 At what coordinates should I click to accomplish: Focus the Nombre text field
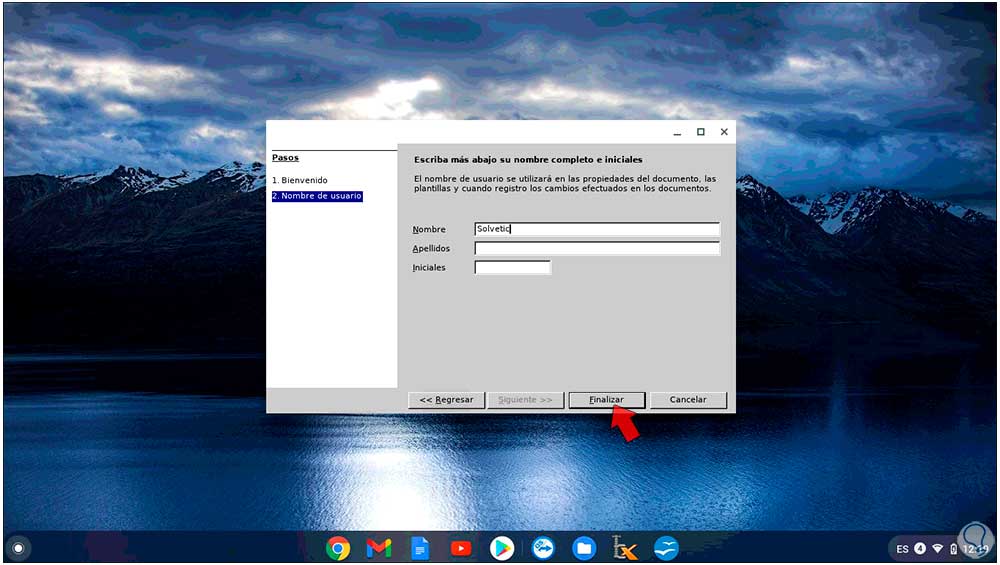[597, 229]
